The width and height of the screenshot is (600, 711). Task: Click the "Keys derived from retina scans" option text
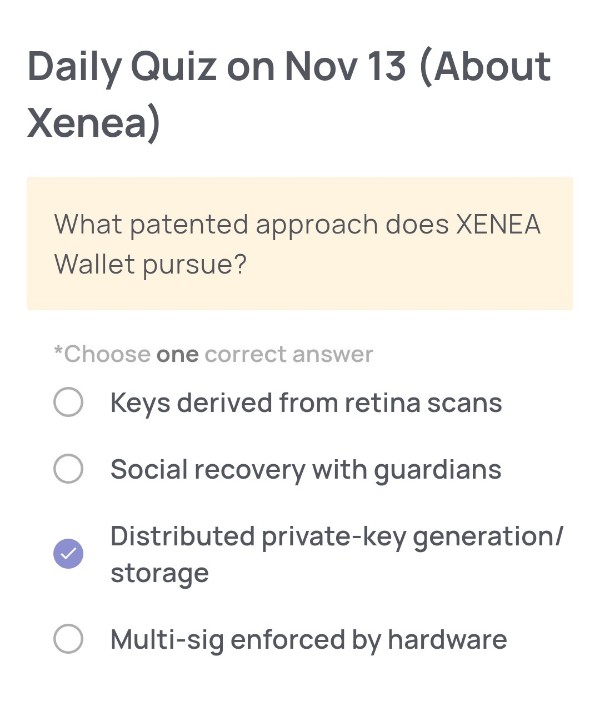[x=306, y=403]
